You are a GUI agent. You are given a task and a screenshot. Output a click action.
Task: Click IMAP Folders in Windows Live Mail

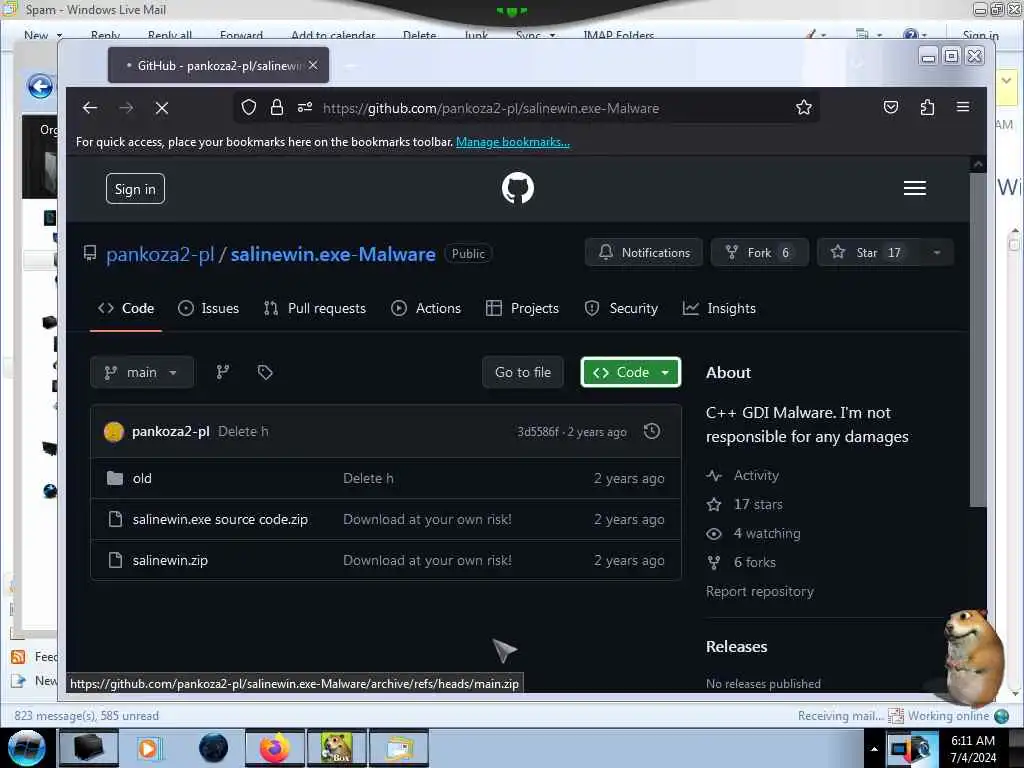pyautogui.click(x=618, y=35)
